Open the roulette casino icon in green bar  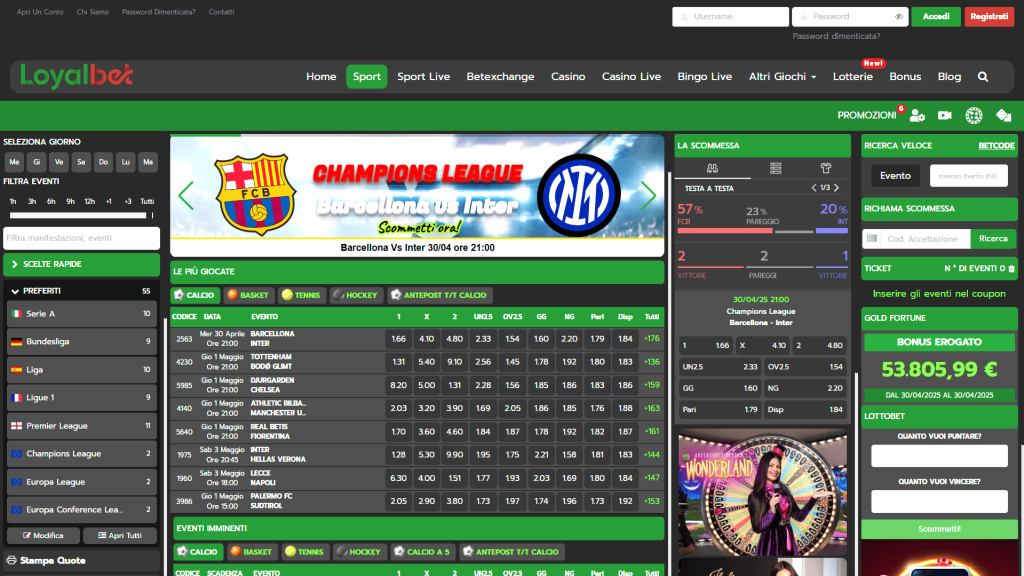974,115
